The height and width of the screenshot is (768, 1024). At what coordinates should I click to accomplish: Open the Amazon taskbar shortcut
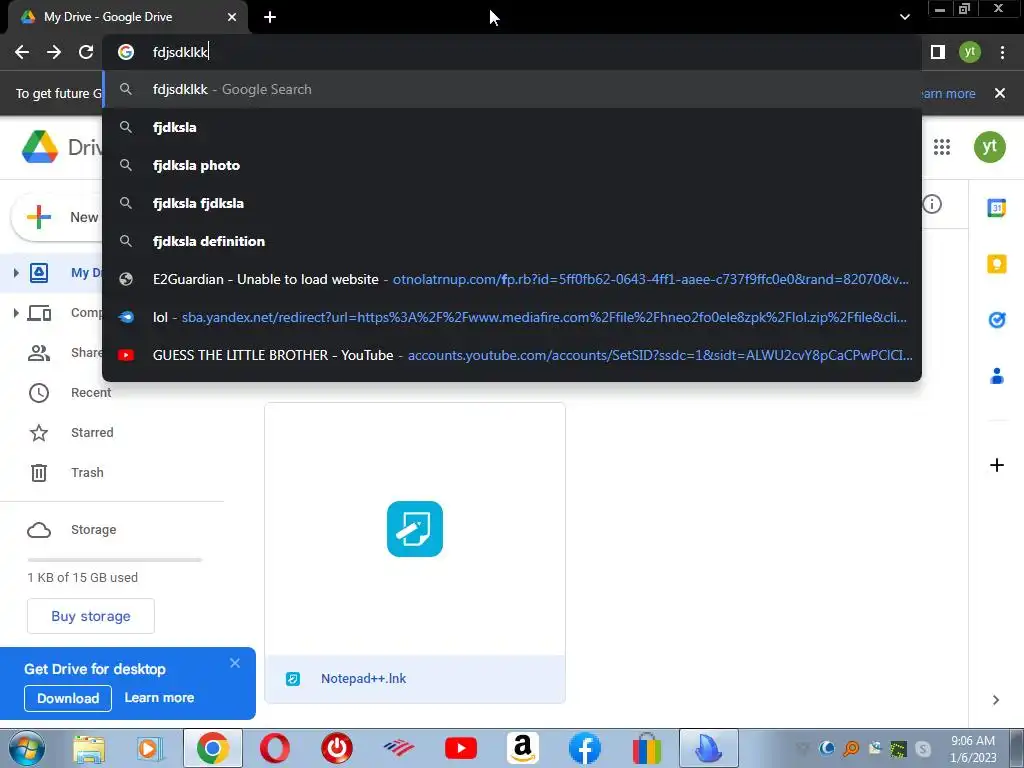click(522, 748)
